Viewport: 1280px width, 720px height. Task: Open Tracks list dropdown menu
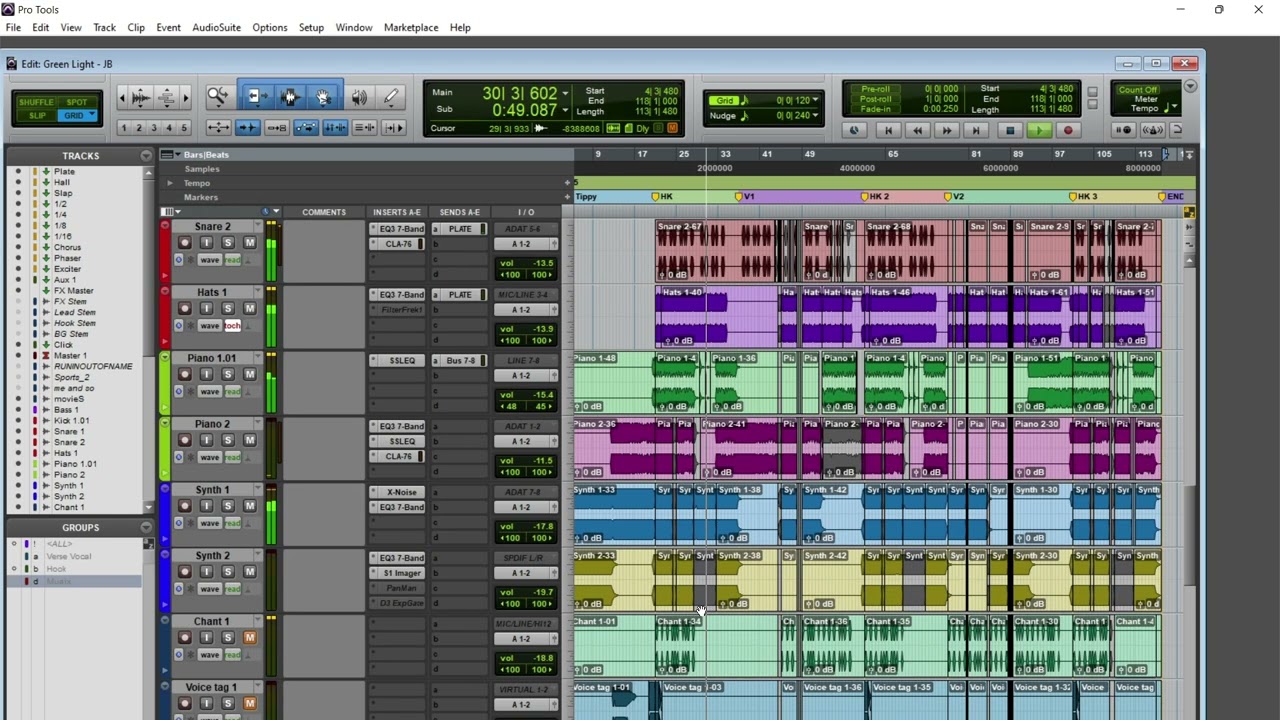click(146, 156)
